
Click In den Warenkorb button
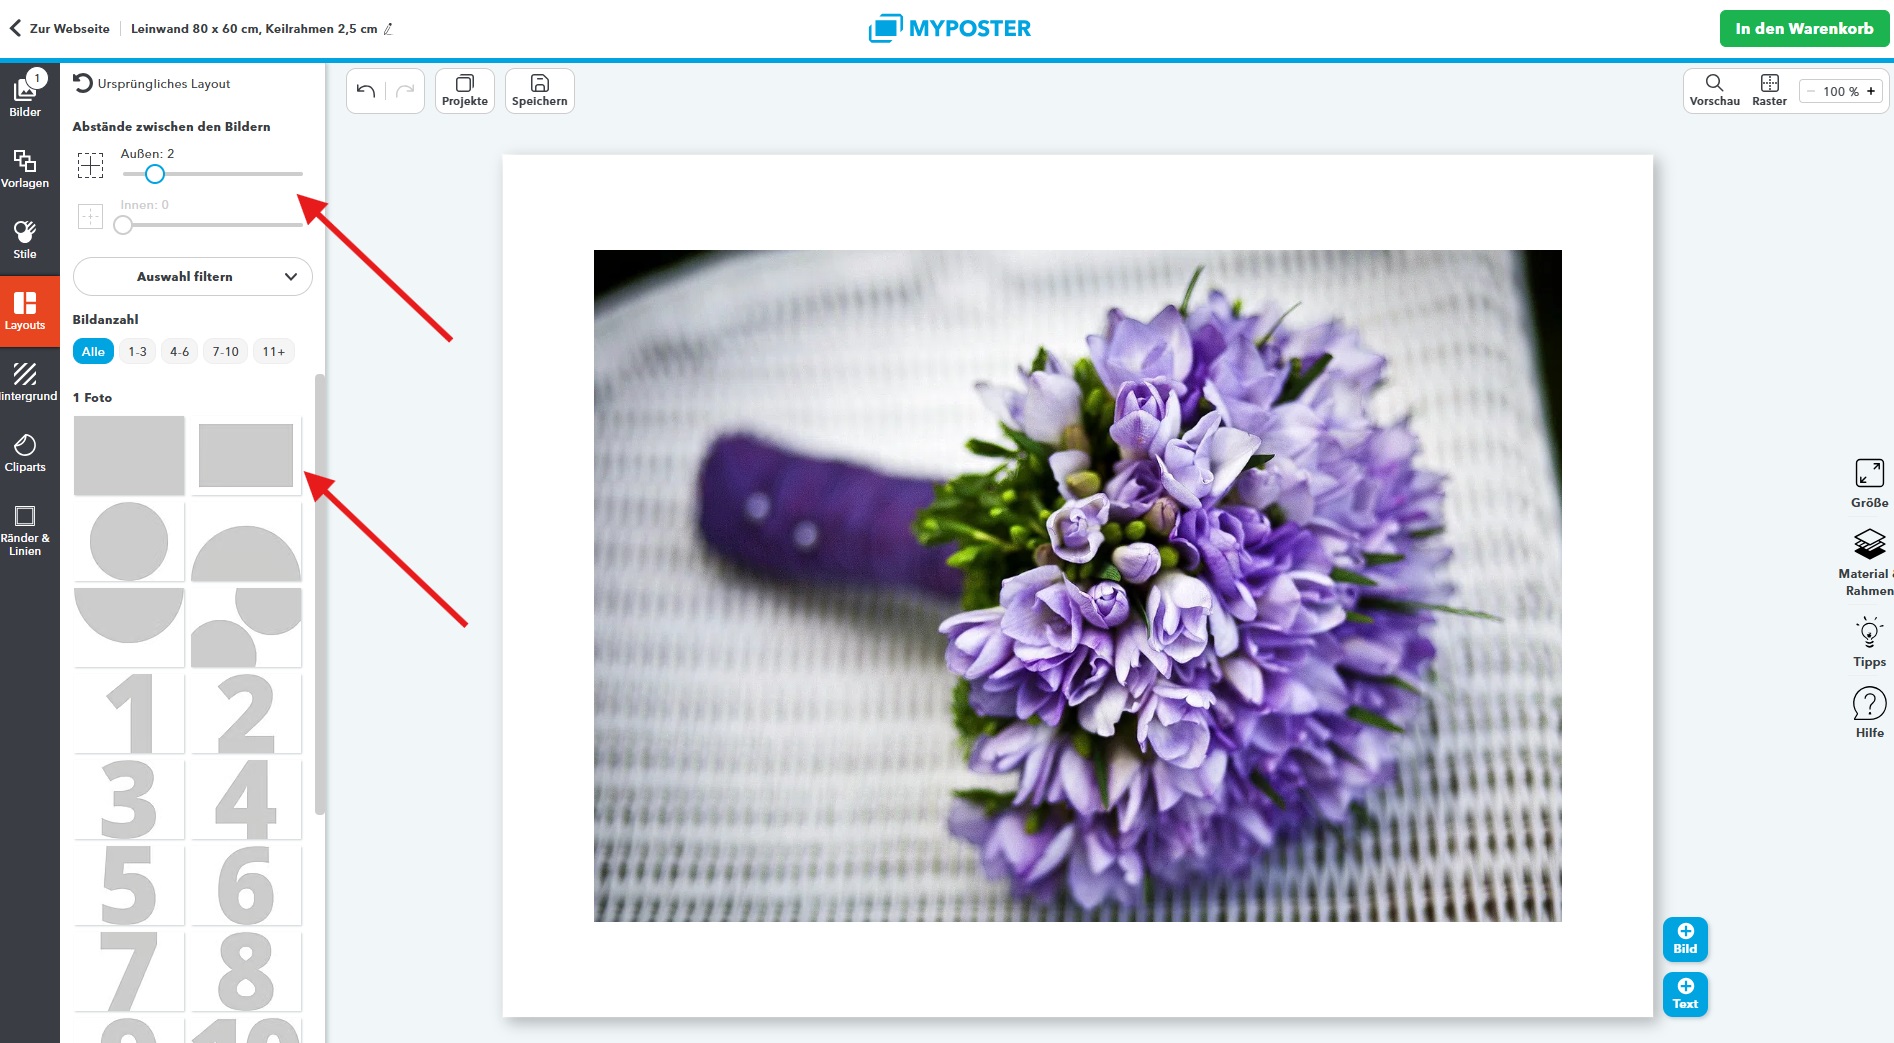1804,29
